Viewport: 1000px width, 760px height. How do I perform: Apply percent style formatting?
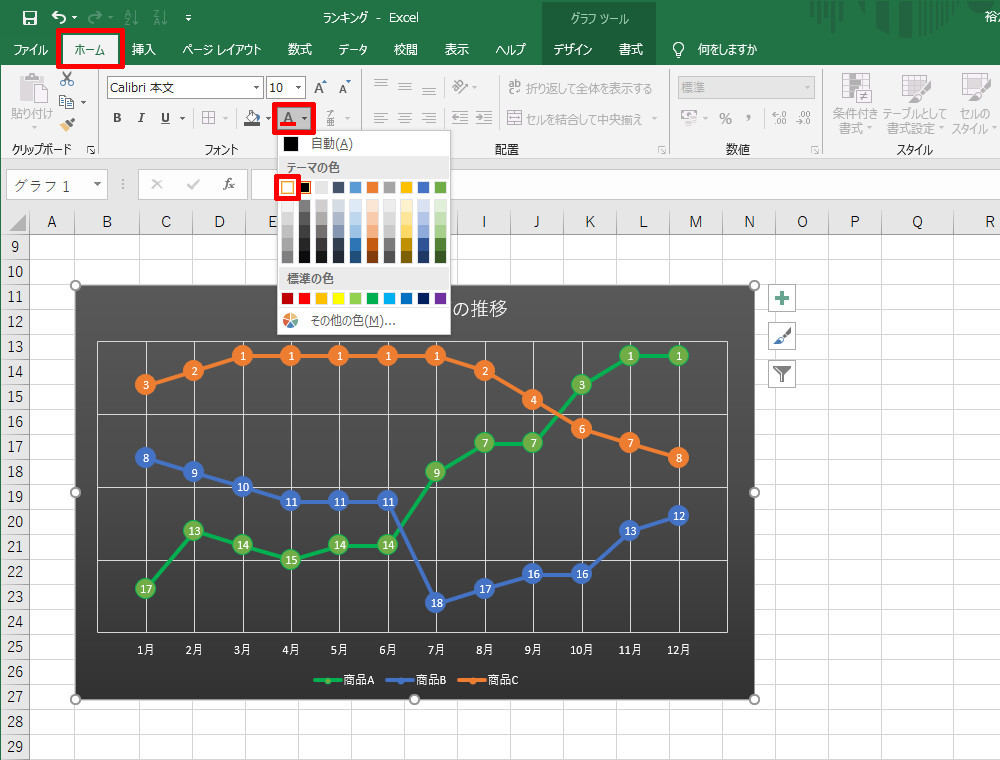click(725, 118)
